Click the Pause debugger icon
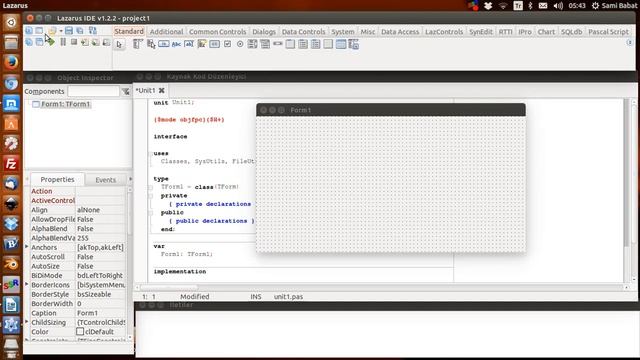 pos(63,42)
